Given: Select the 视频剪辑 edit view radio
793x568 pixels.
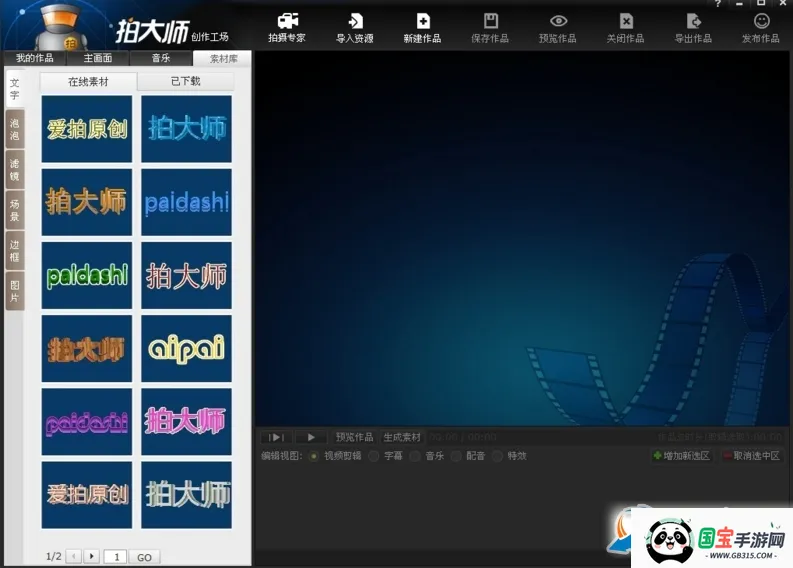Looking at the screenshot, I should point(314,456).
